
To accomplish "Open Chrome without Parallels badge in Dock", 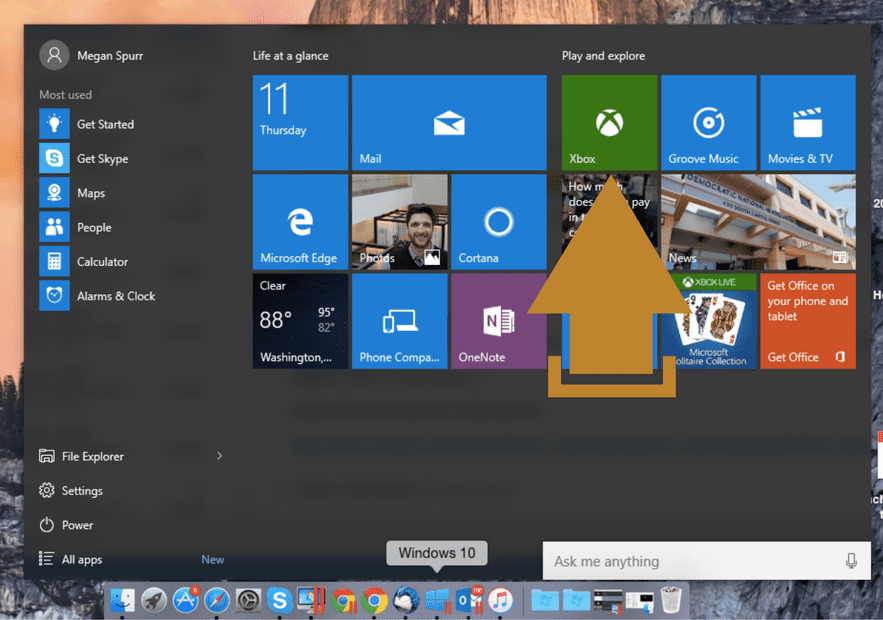I will (374, 600).
